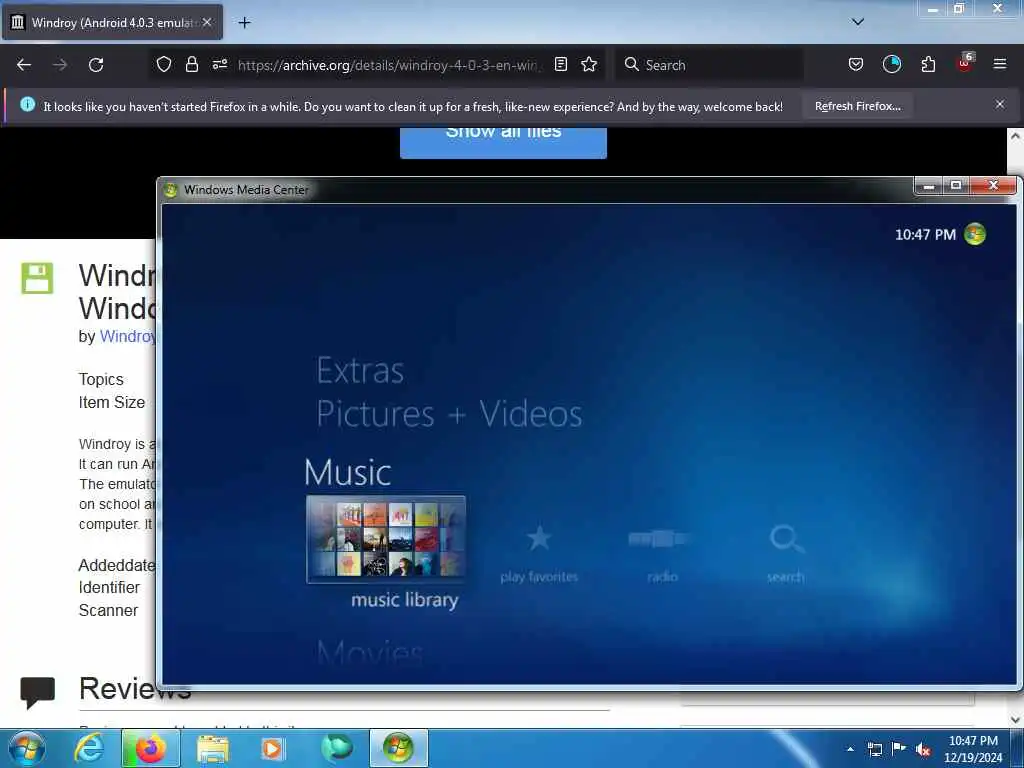Viewport: 1024px width, 768px height.
Task: Dismiss the Firefox refresh notification
Action: 1000,104
